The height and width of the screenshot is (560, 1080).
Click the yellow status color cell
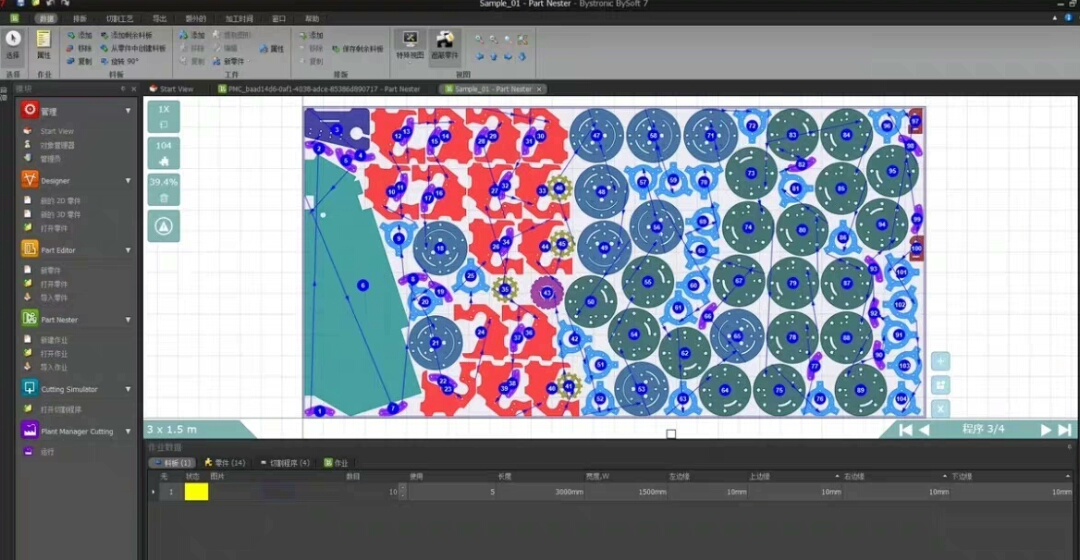(196, 492)
